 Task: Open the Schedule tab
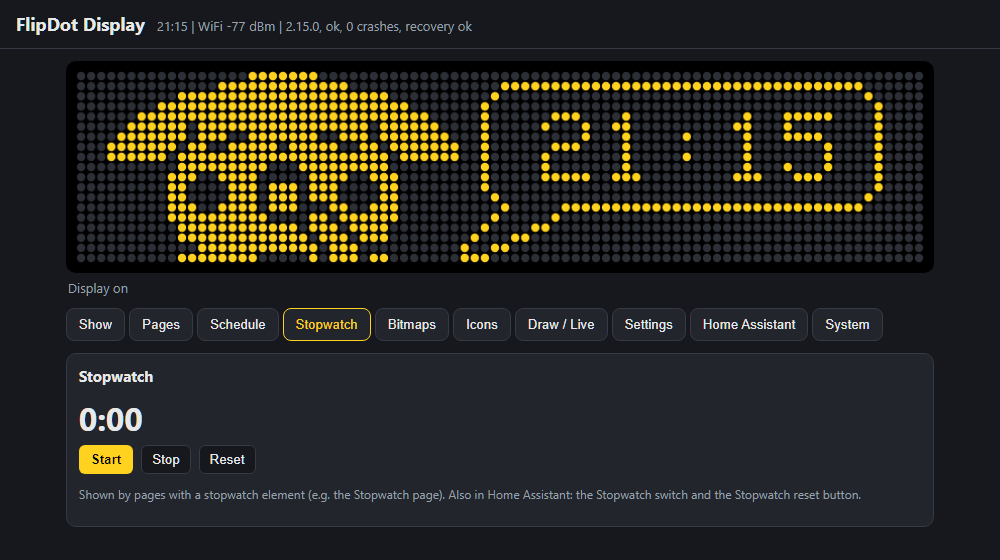[x=238, y=324]
